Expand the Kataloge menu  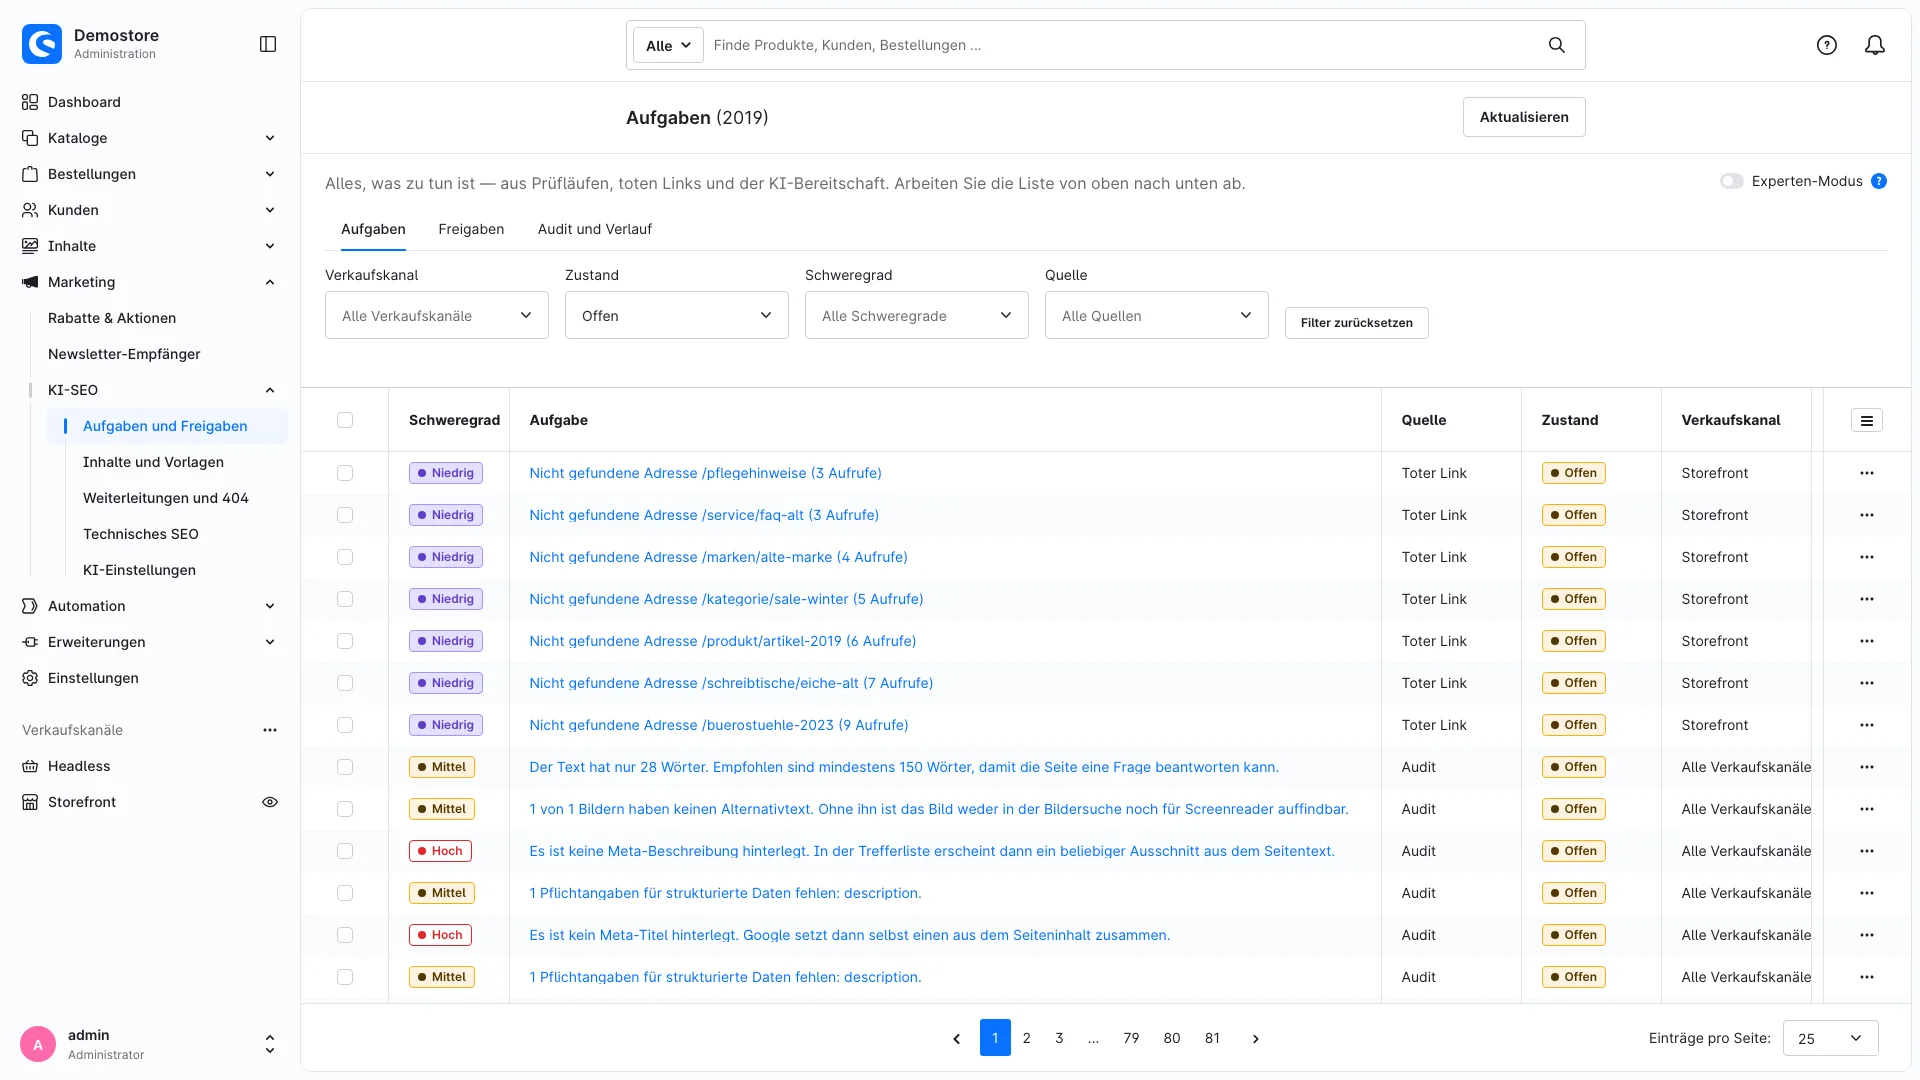click(x=150, y=138)
